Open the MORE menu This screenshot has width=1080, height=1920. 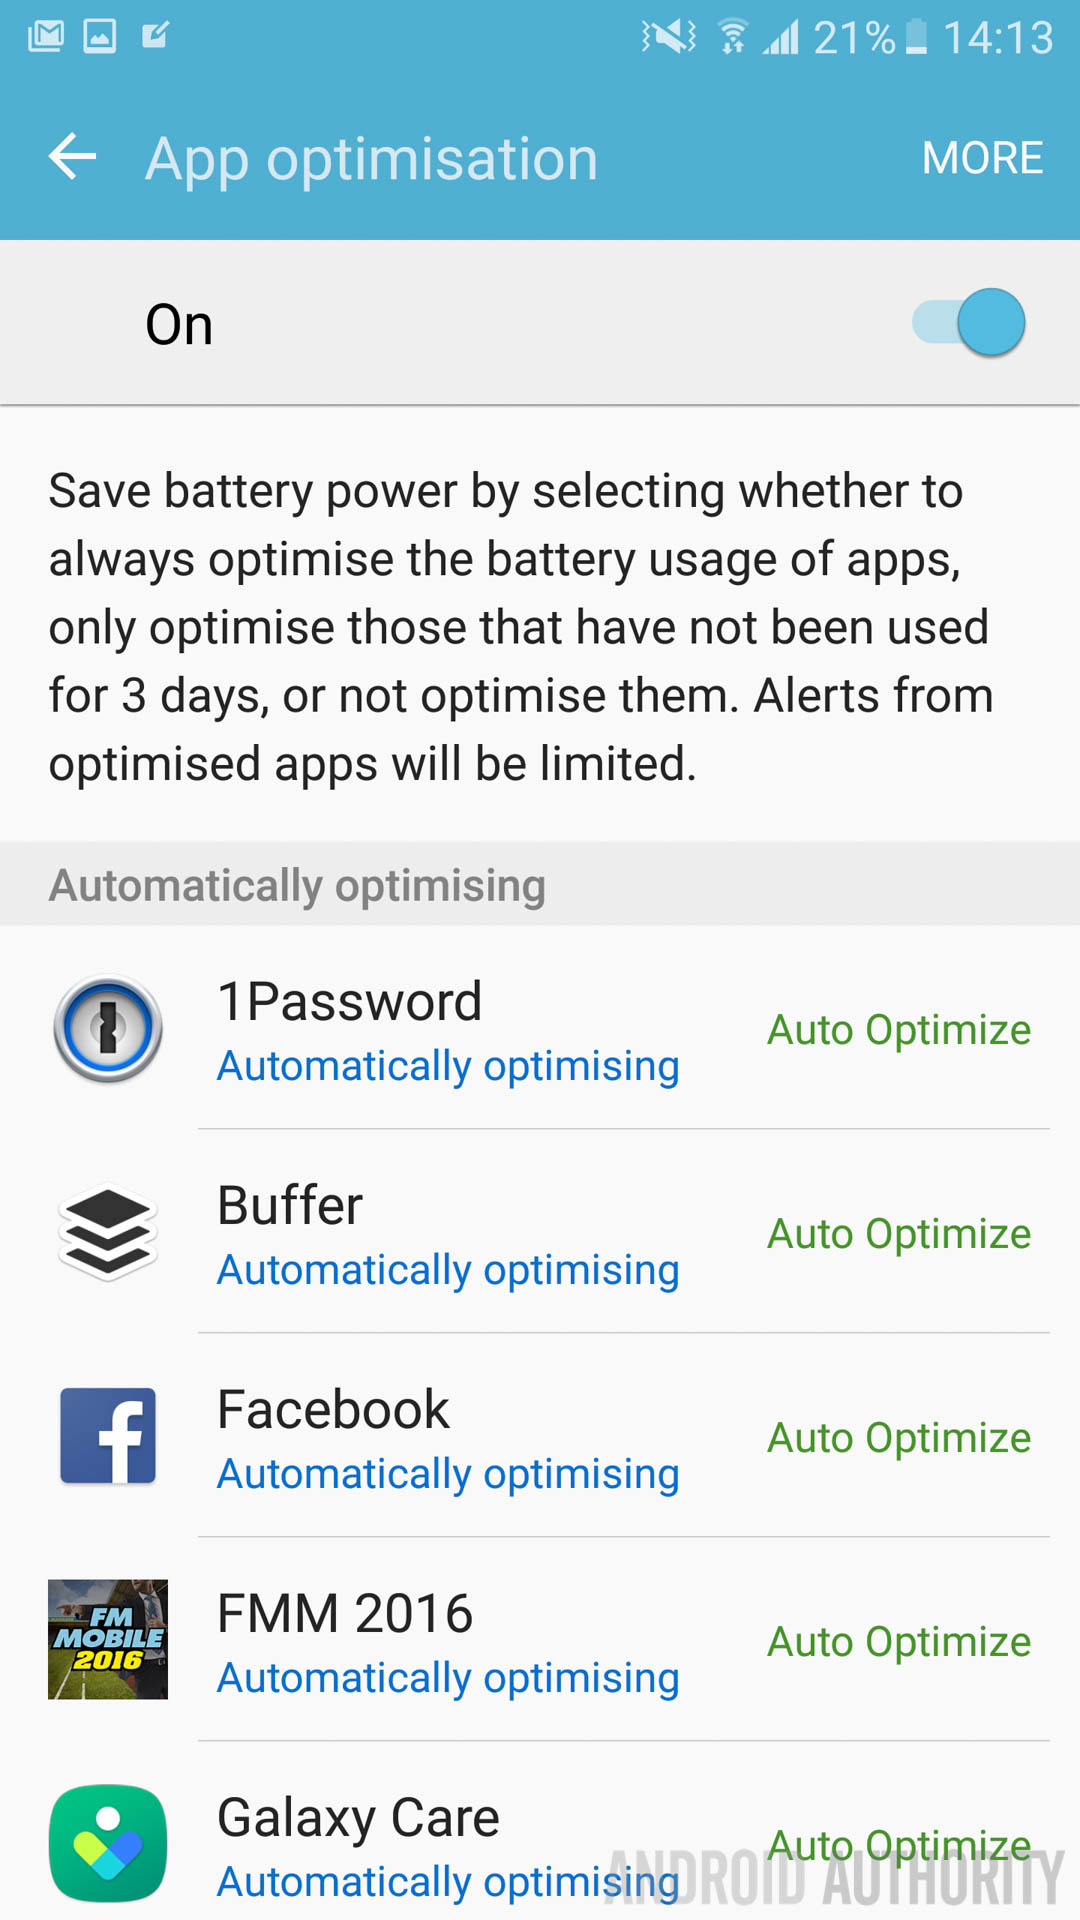click(982, 158)
